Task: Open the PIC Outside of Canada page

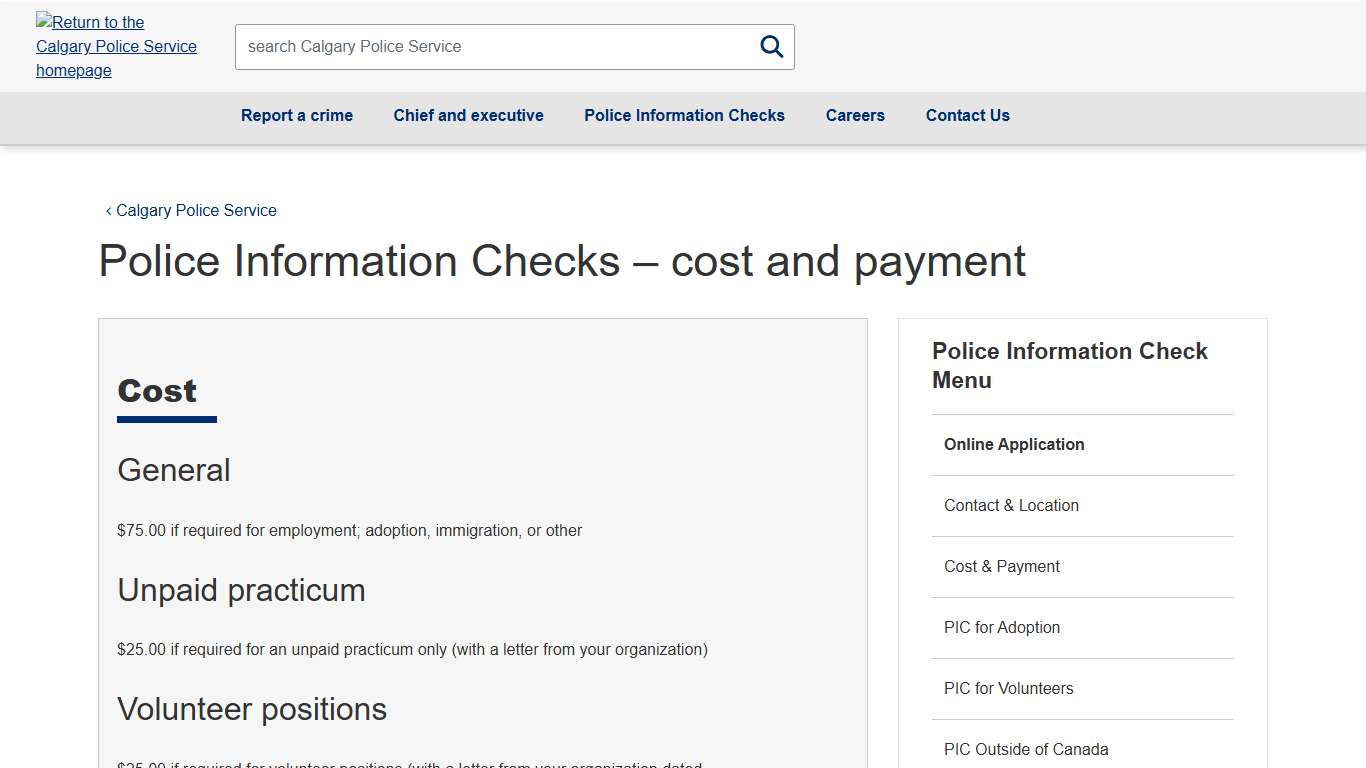Action: tap(1026, 749)
